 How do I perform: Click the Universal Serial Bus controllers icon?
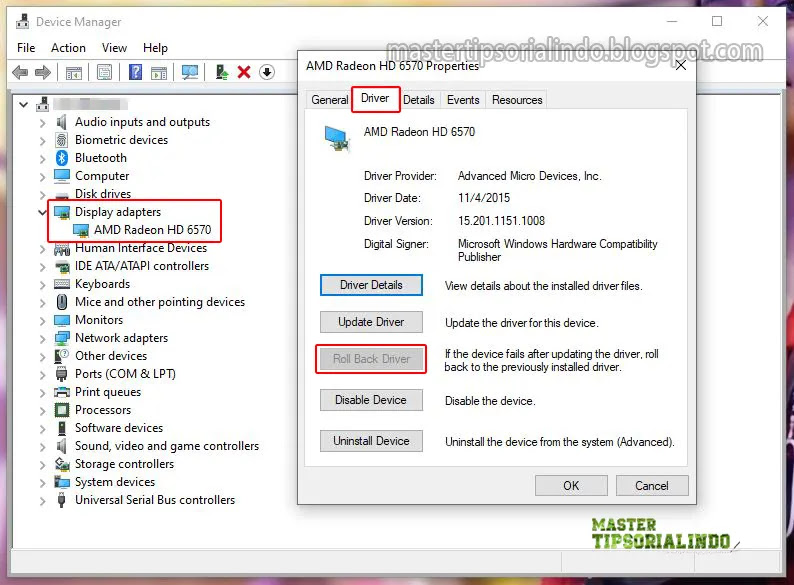[x=62, y=500]
